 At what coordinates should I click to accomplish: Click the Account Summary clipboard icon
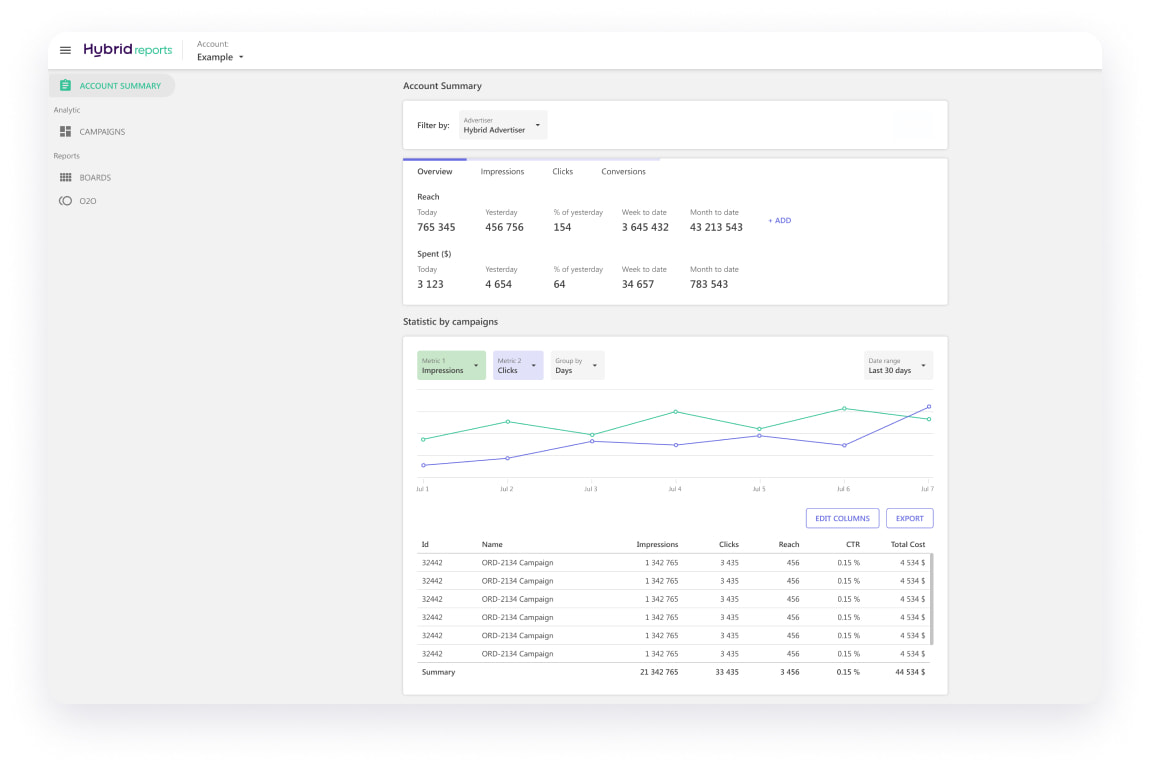tap(65, 86)
